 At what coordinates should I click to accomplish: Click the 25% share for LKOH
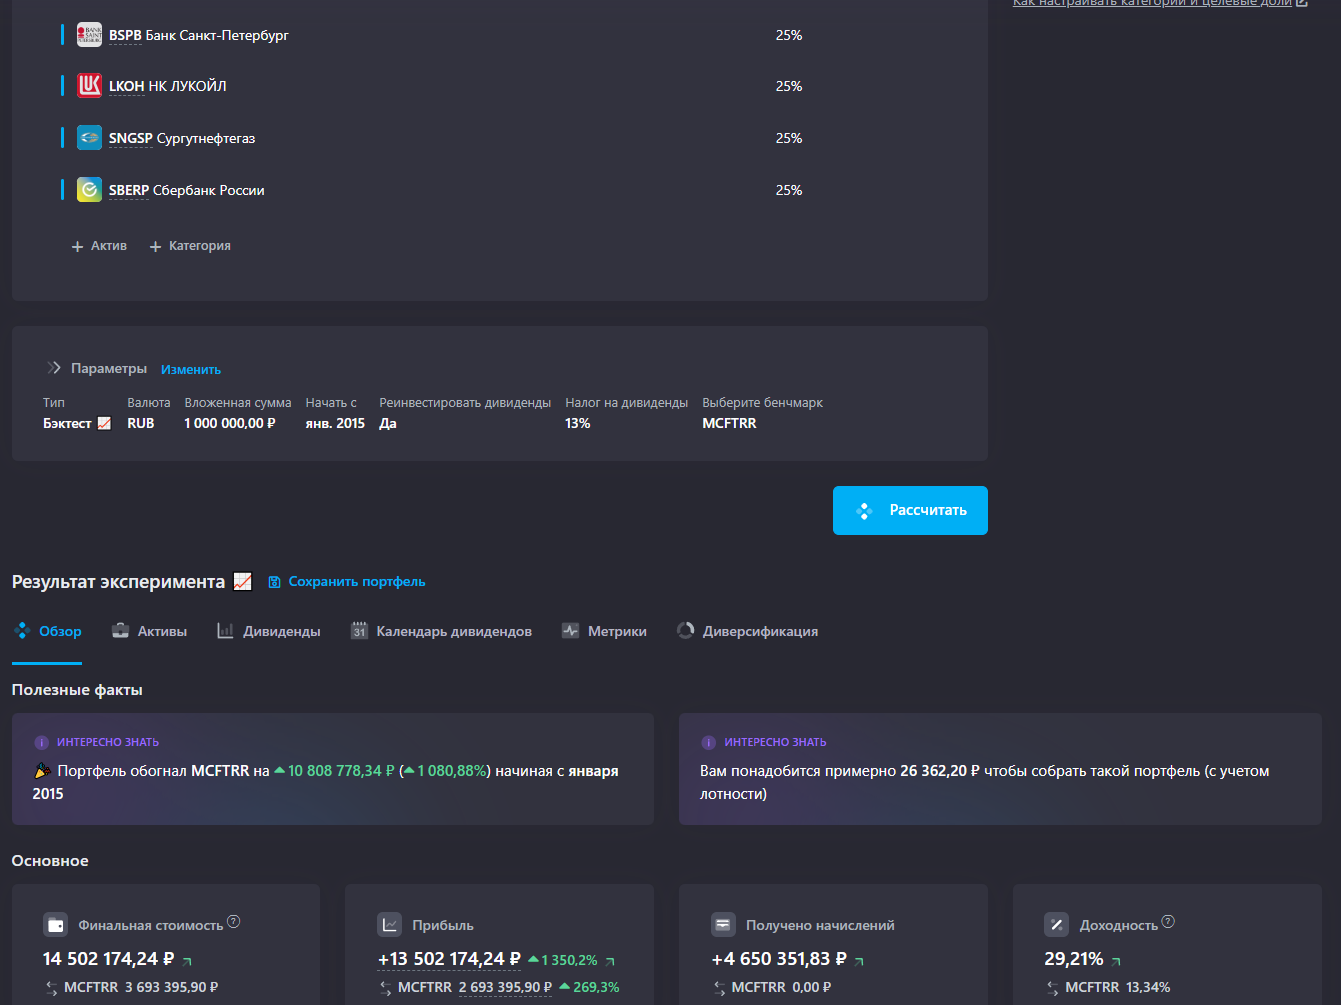click(789, 86)
